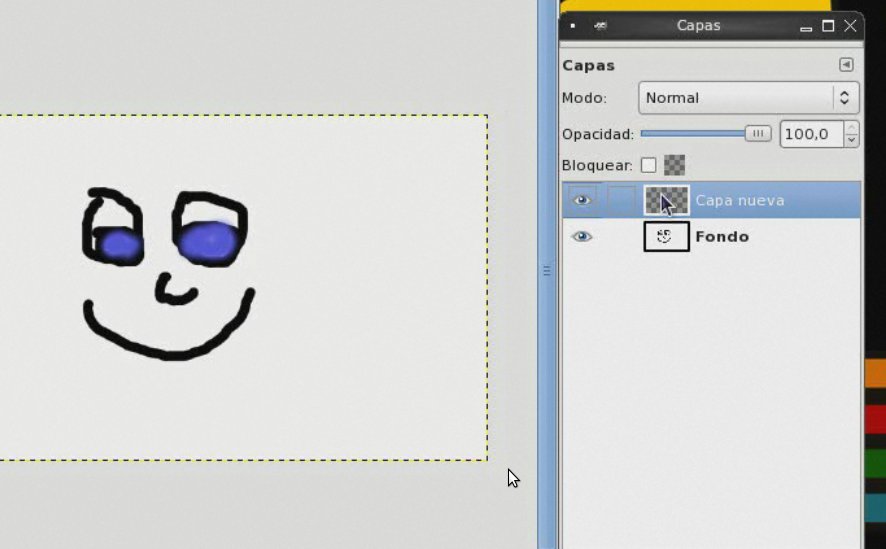This screenshot has width=886, height=549.
Task: Toggle the chain link box for Capa nueva
Action: pos(622,200)
